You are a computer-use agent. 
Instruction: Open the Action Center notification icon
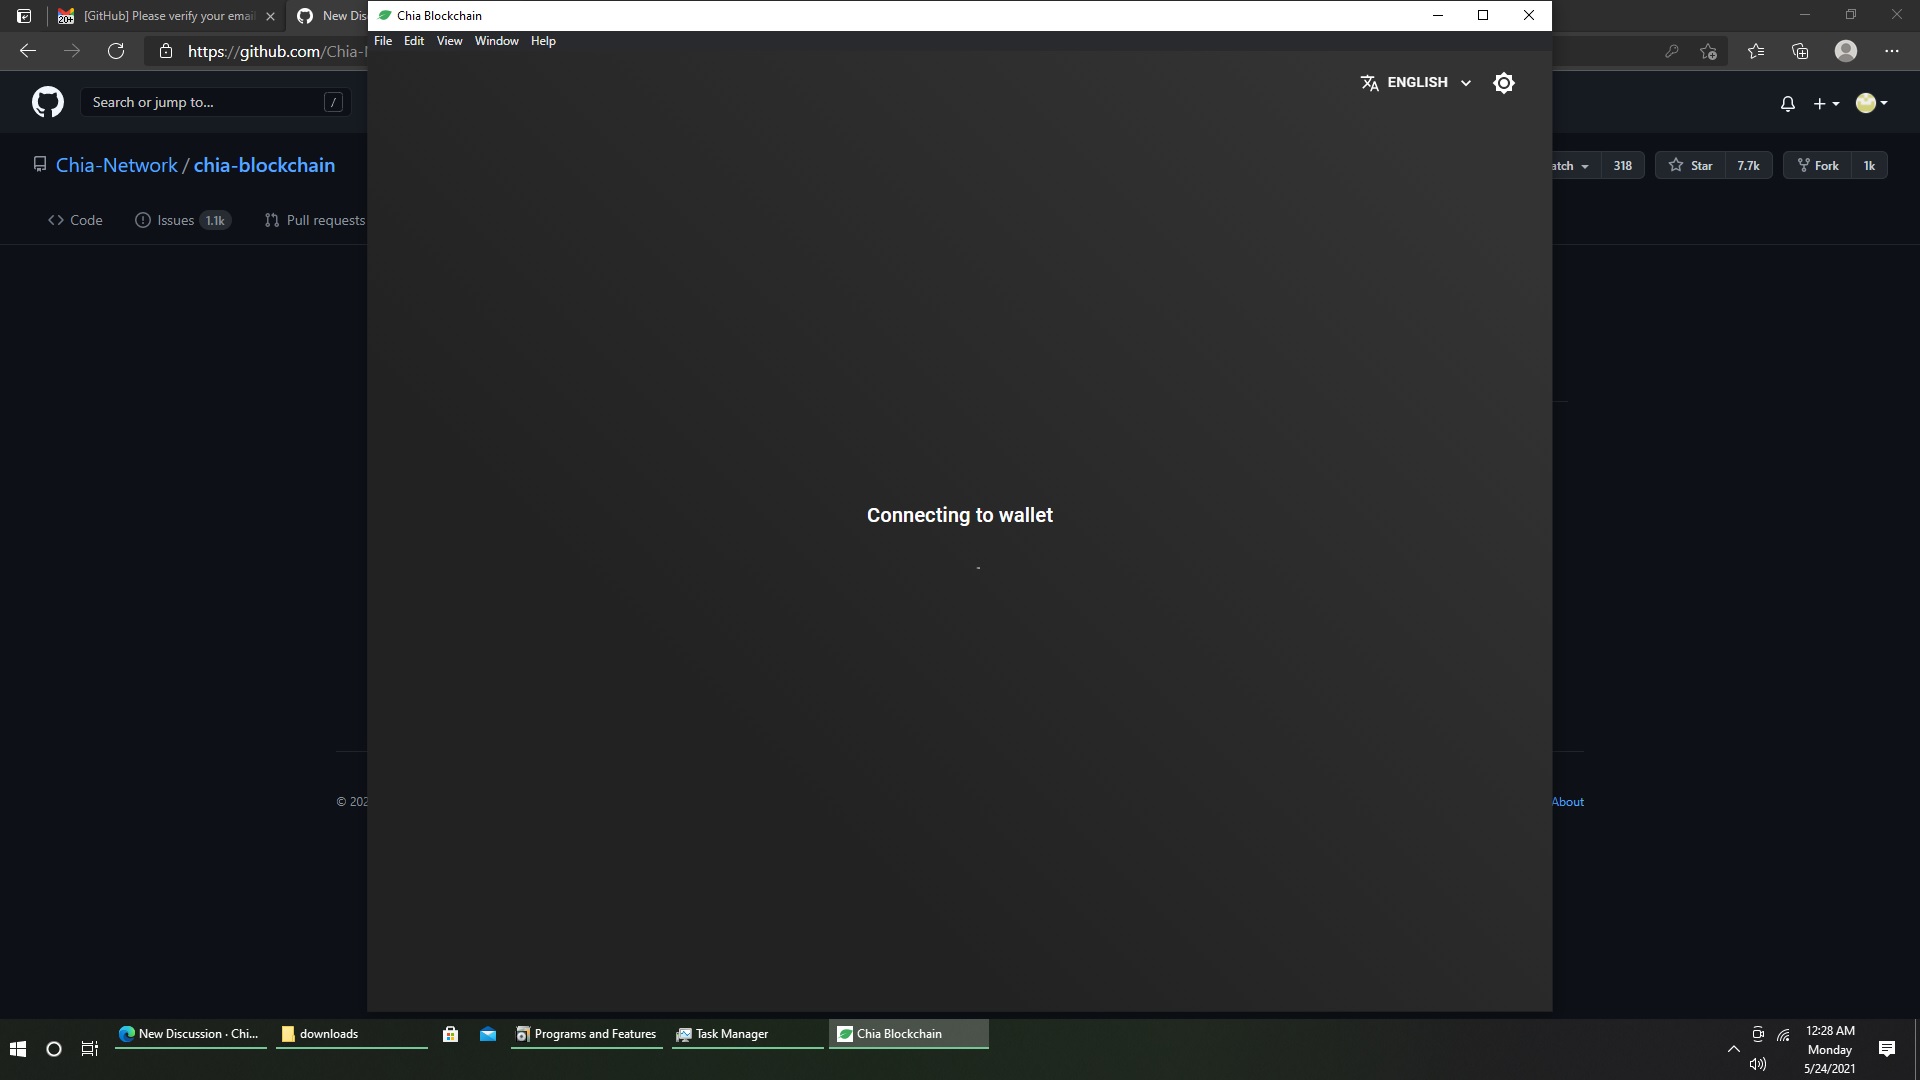[x=1887, y=1049]
